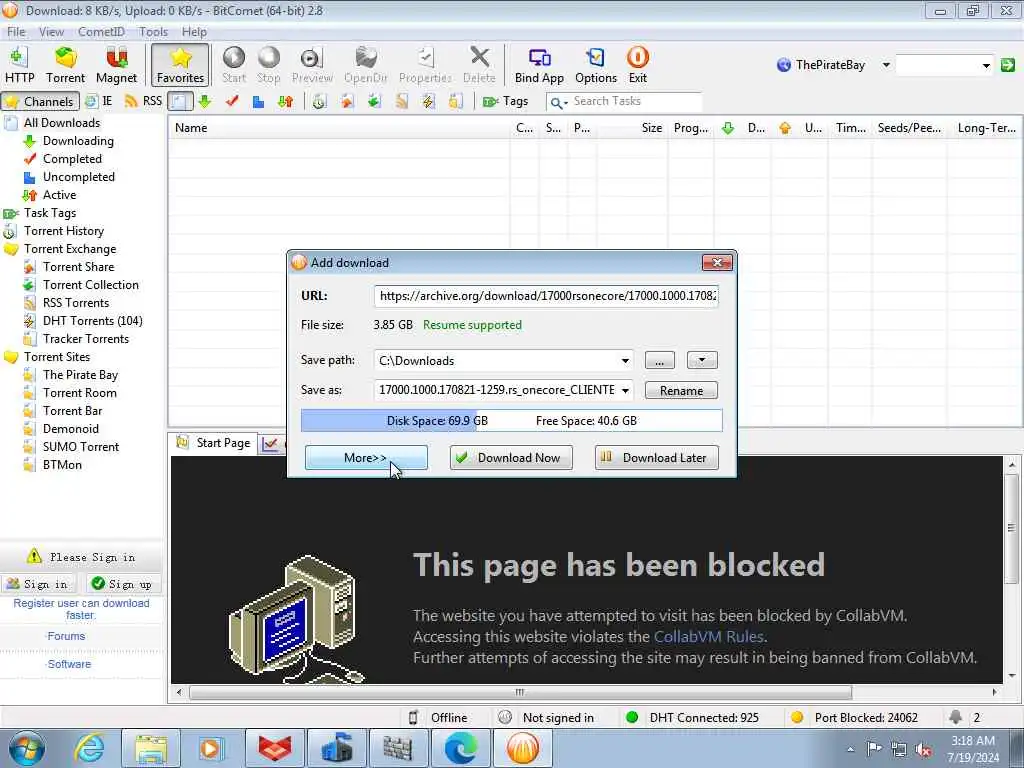This screenshot has height=768, width=1024.
Task: Select DHT Torrents (104) in sidebar
Action: coord(92,321)
